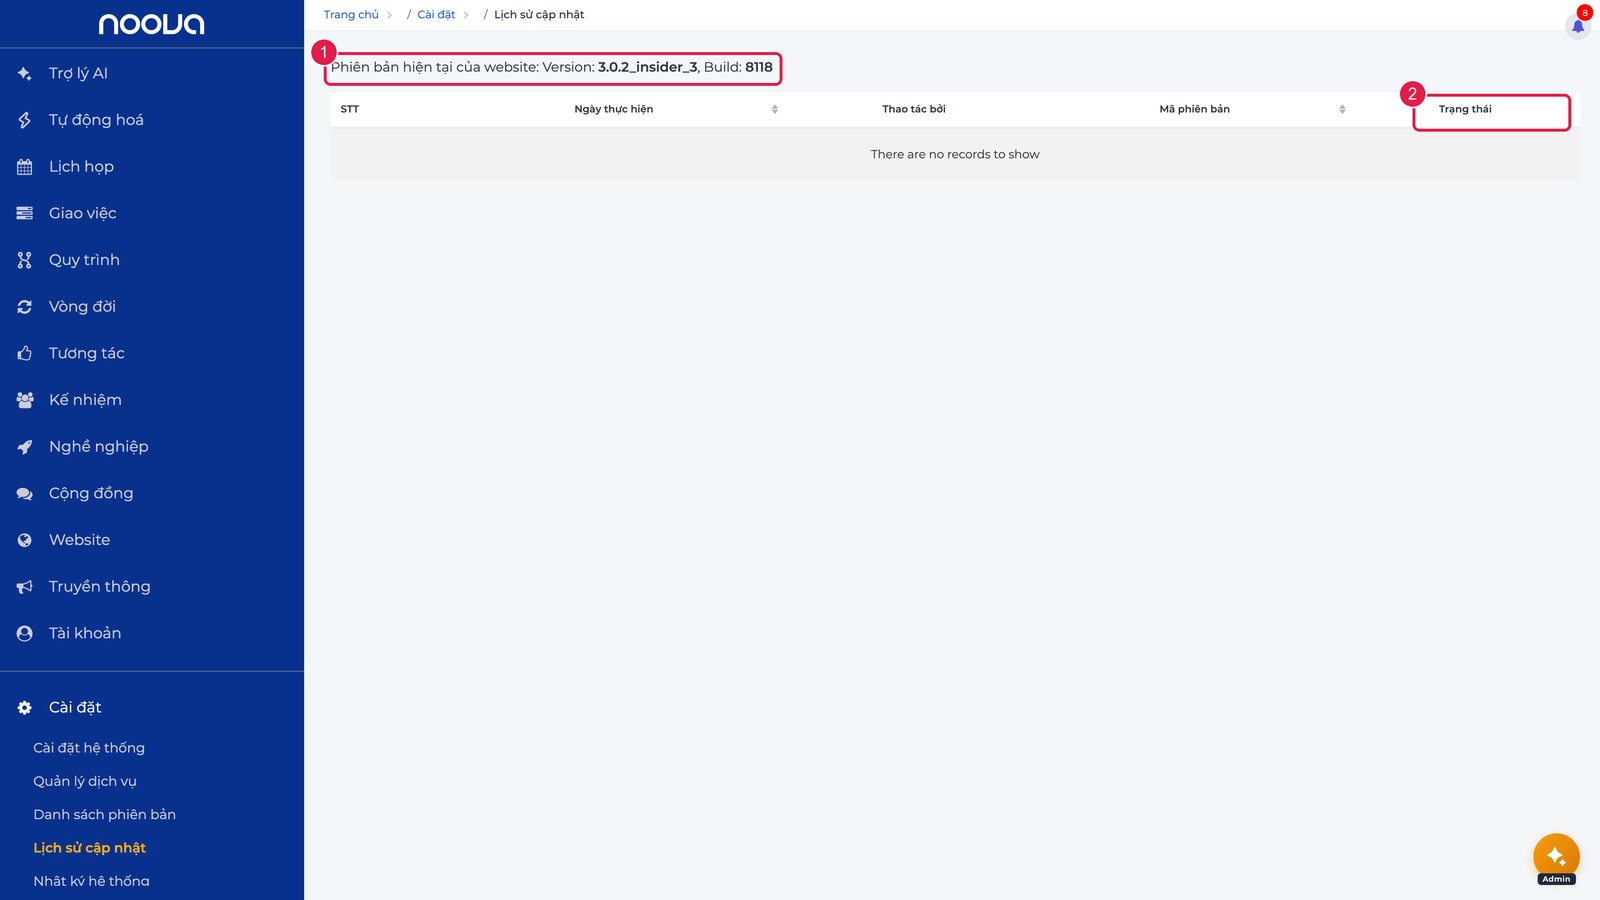
Task: Open the orange Admin AI assistant button
Action: click(x=1556, y=857)
